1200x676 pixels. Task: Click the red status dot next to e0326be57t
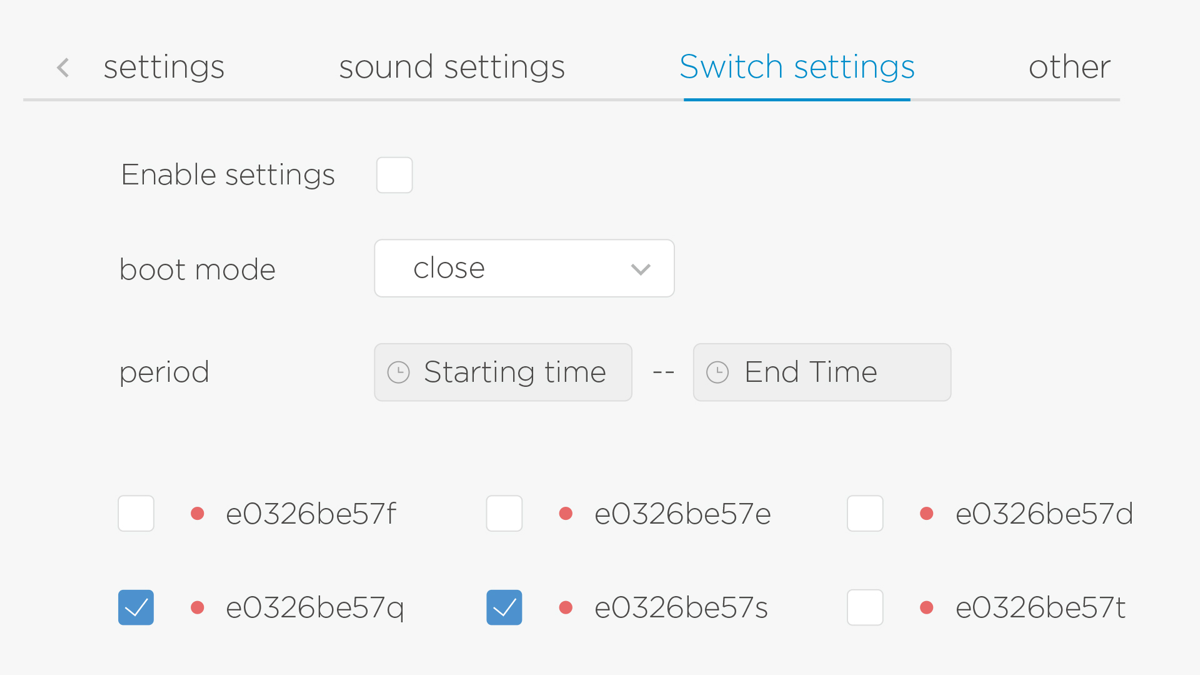click(x=926, y=607)
